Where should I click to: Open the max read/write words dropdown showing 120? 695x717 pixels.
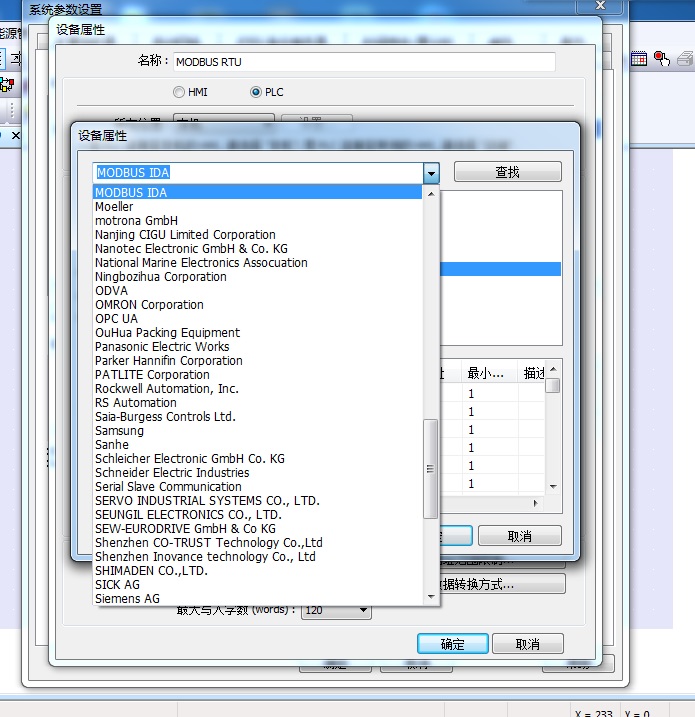[x=362, y=610]
